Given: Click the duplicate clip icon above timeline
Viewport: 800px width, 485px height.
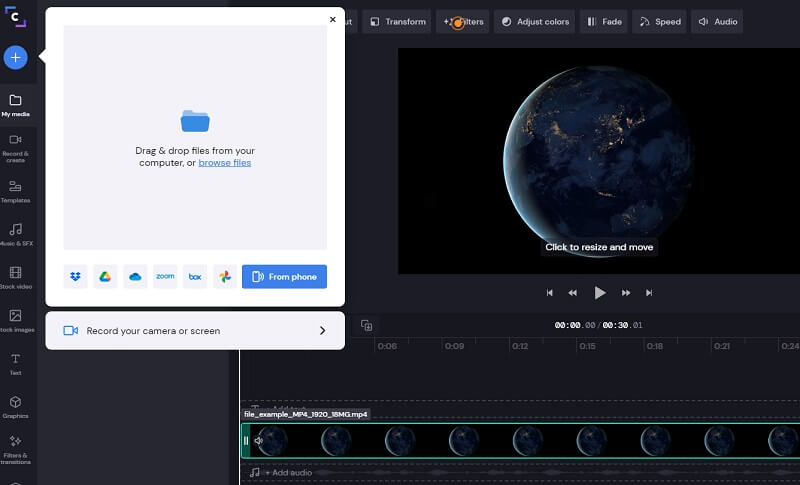Looking at the screenshot, I should click(366, 325).
